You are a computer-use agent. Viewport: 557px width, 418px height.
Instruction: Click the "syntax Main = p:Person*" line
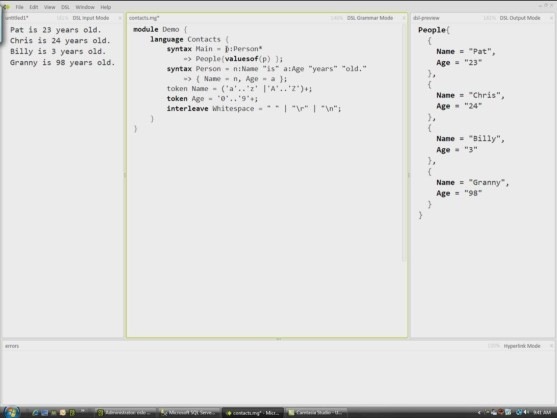point(215,49)
